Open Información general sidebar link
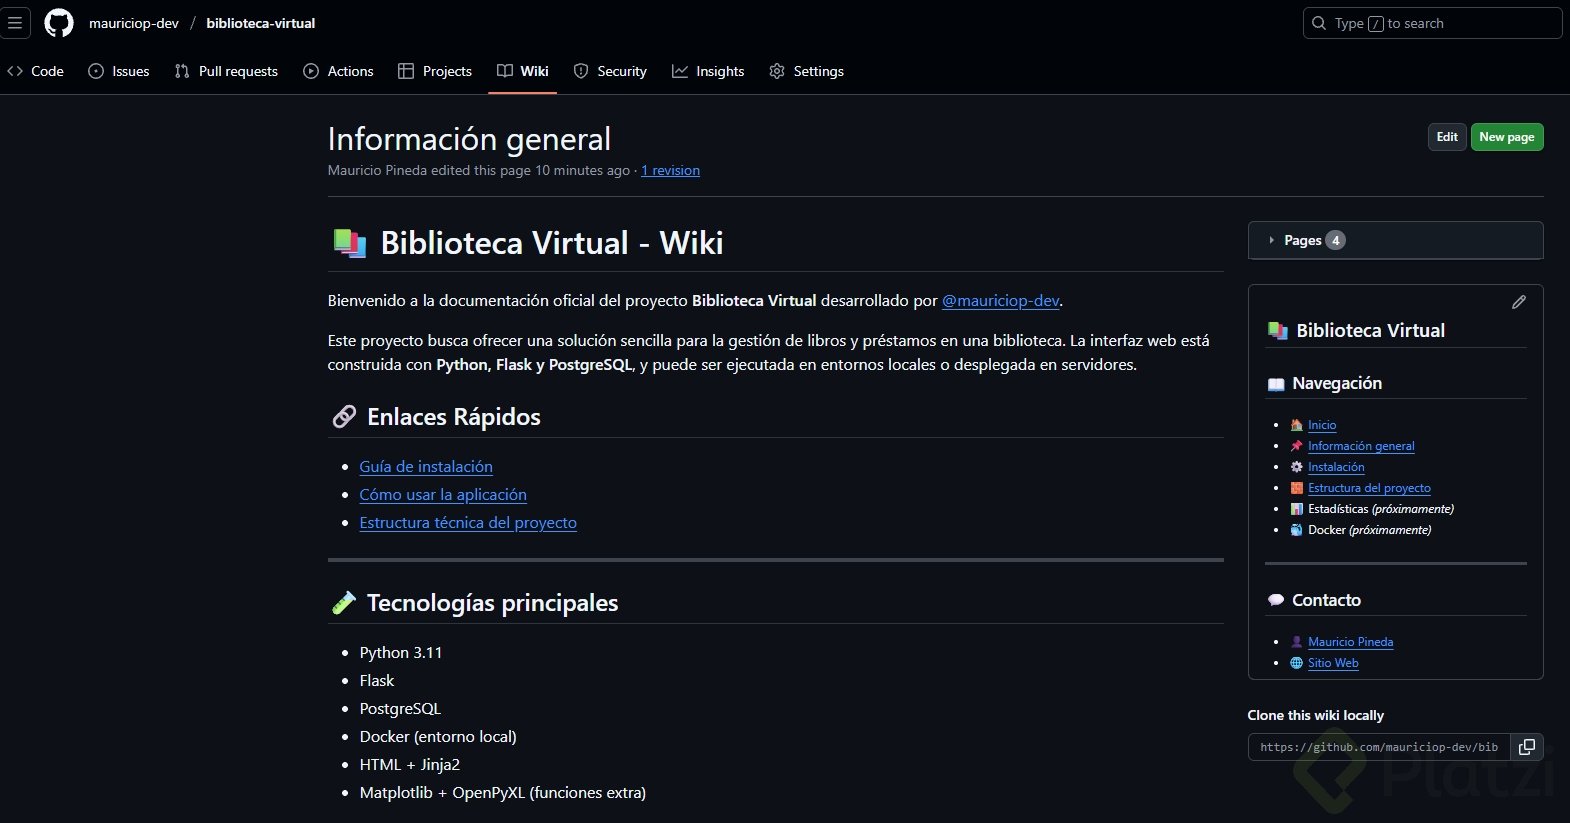 1361,446
